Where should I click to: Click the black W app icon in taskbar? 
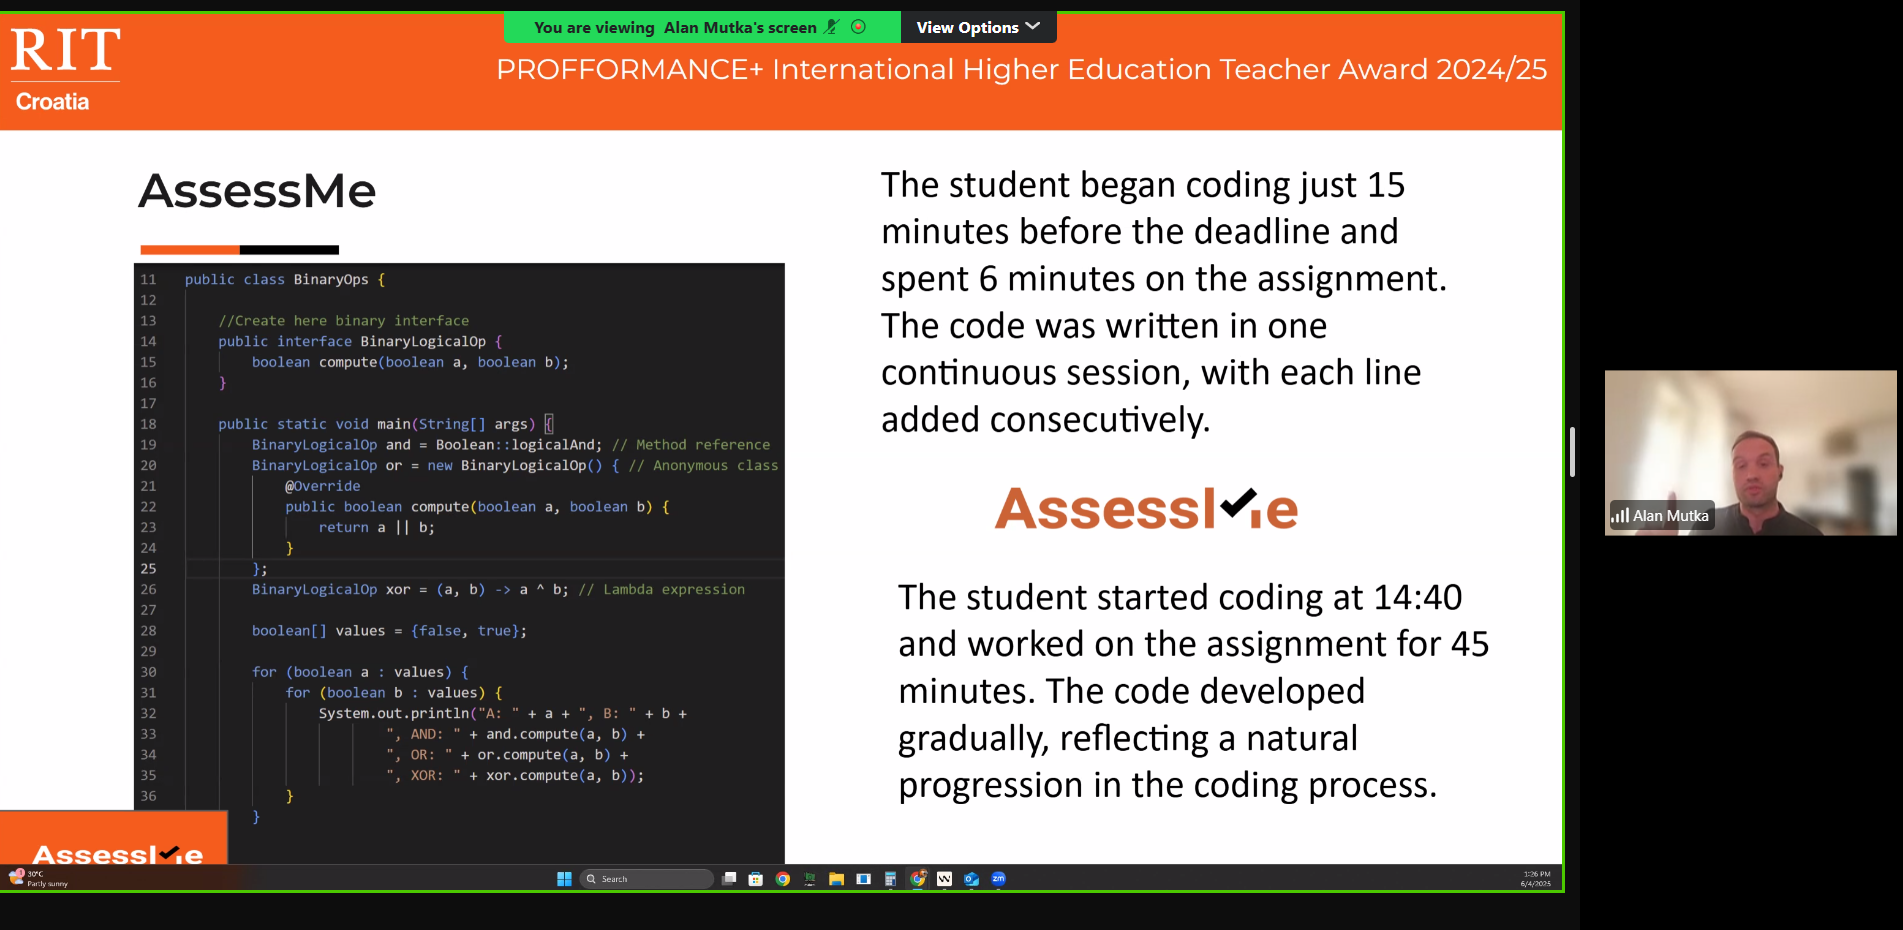pos(944,879)
